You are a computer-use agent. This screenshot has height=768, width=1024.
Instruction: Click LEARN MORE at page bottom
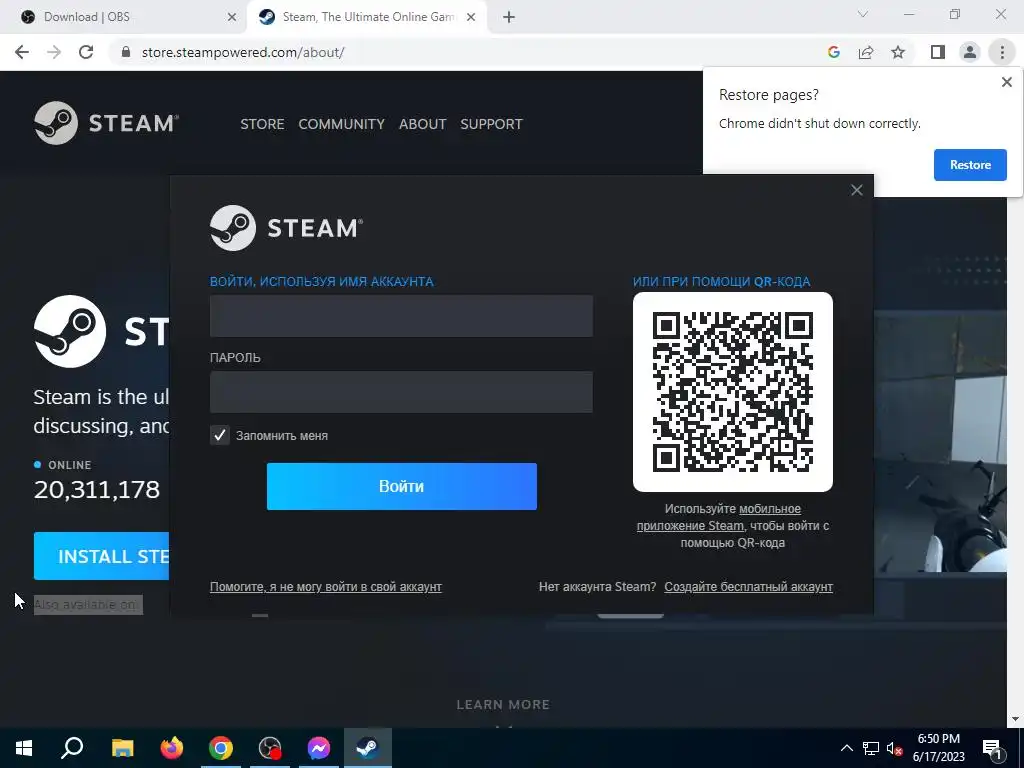point(503,705)
